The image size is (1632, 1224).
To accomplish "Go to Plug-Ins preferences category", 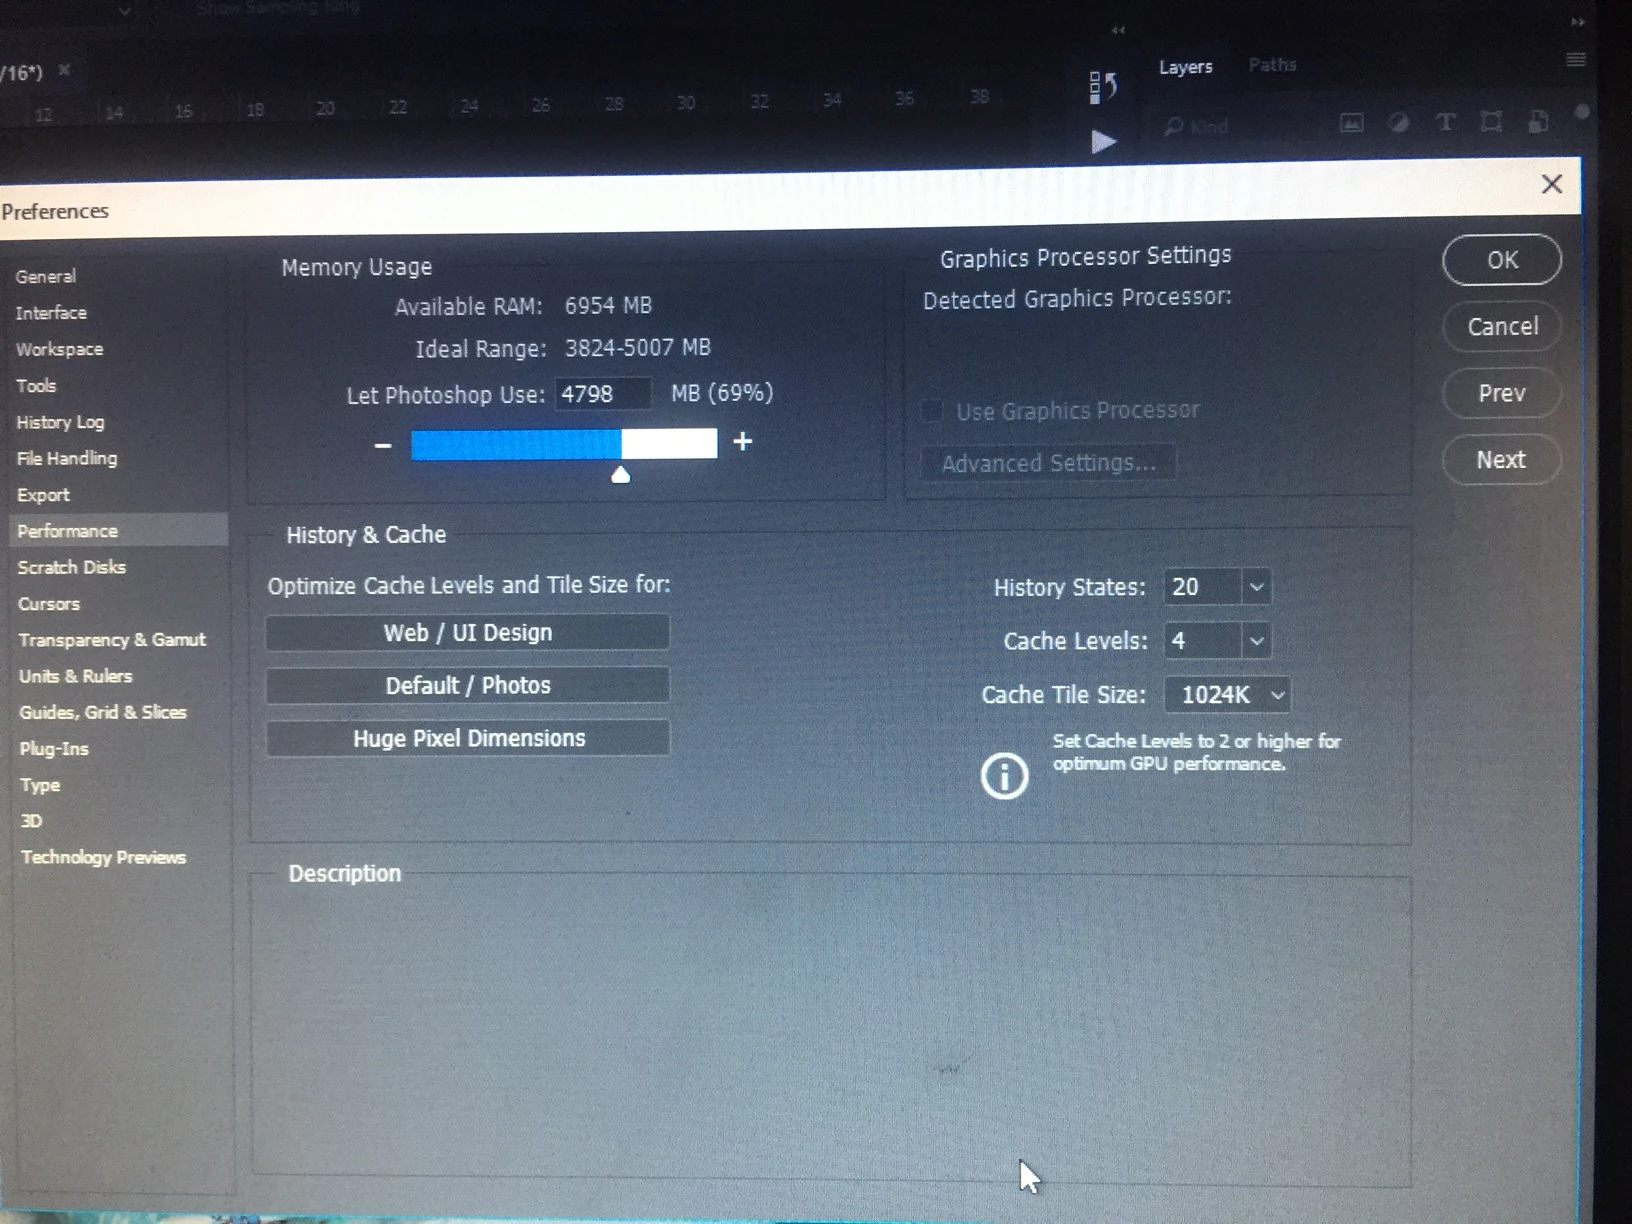I will tap(54, 748).
